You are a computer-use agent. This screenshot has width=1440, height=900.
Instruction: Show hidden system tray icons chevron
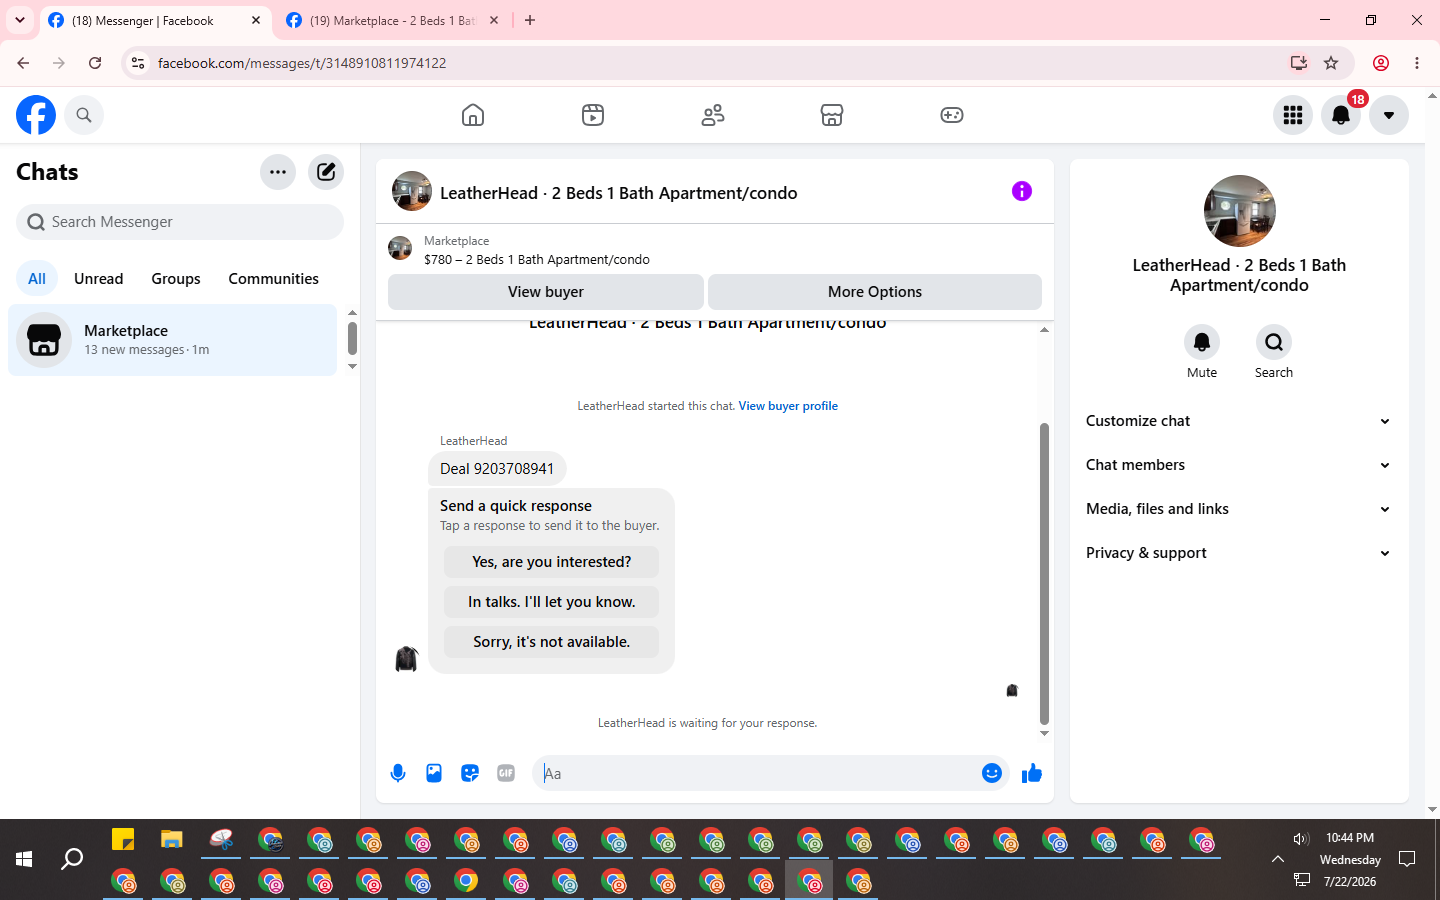(1278, 859)
